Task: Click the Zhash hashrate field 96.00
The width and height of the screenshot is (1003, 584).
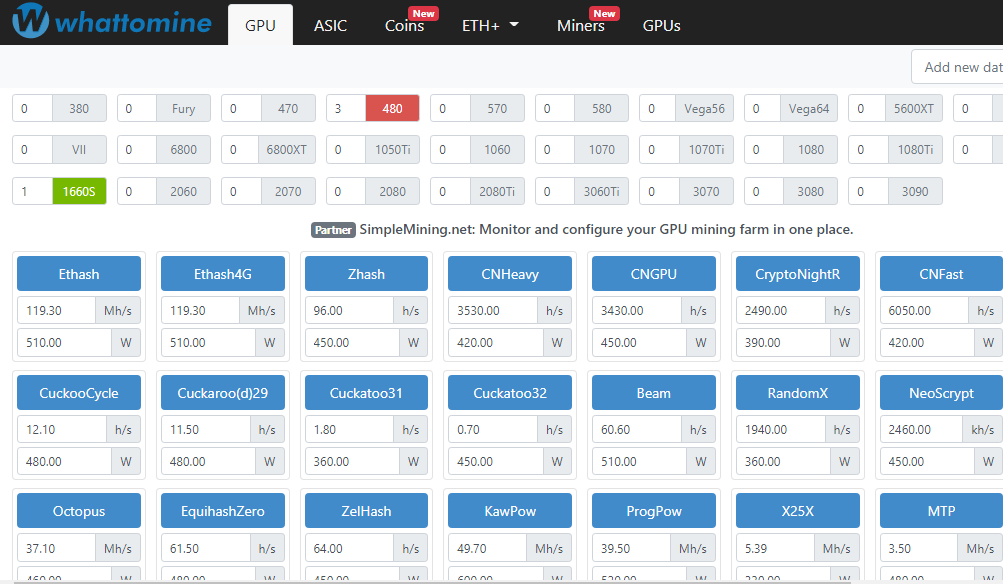Action: tap(349, 310)
